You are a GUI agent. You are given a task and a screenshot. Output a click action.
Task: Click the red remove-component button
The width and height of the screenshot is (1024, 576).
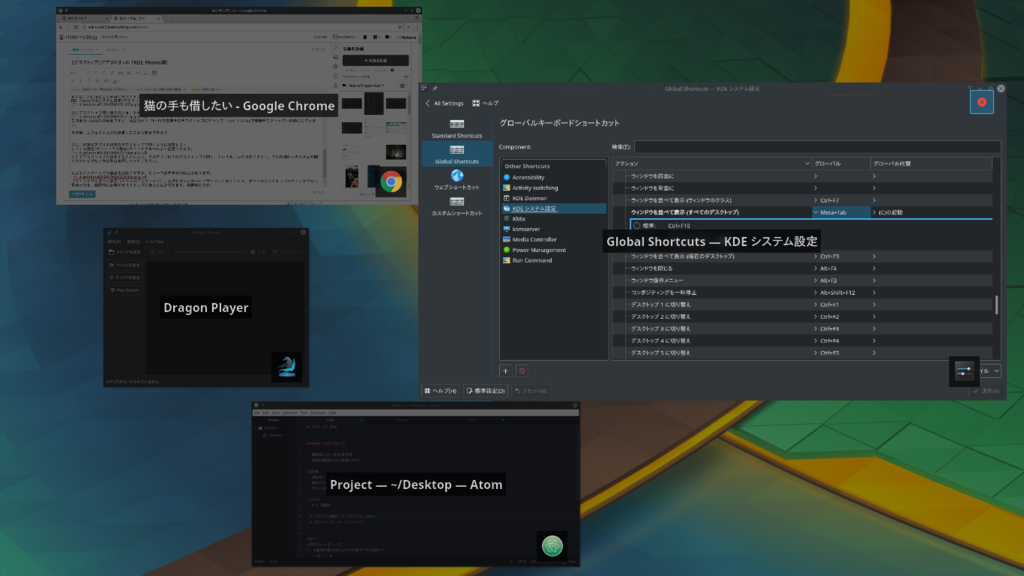522,371
